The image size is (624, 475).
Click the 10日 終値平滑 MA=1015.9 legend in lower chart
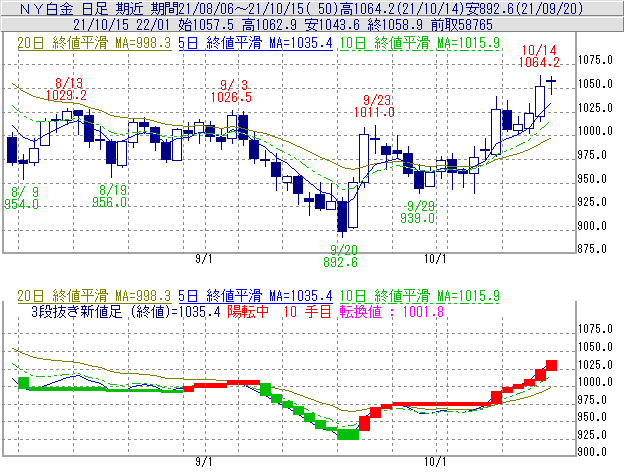[x=419, y=296]
